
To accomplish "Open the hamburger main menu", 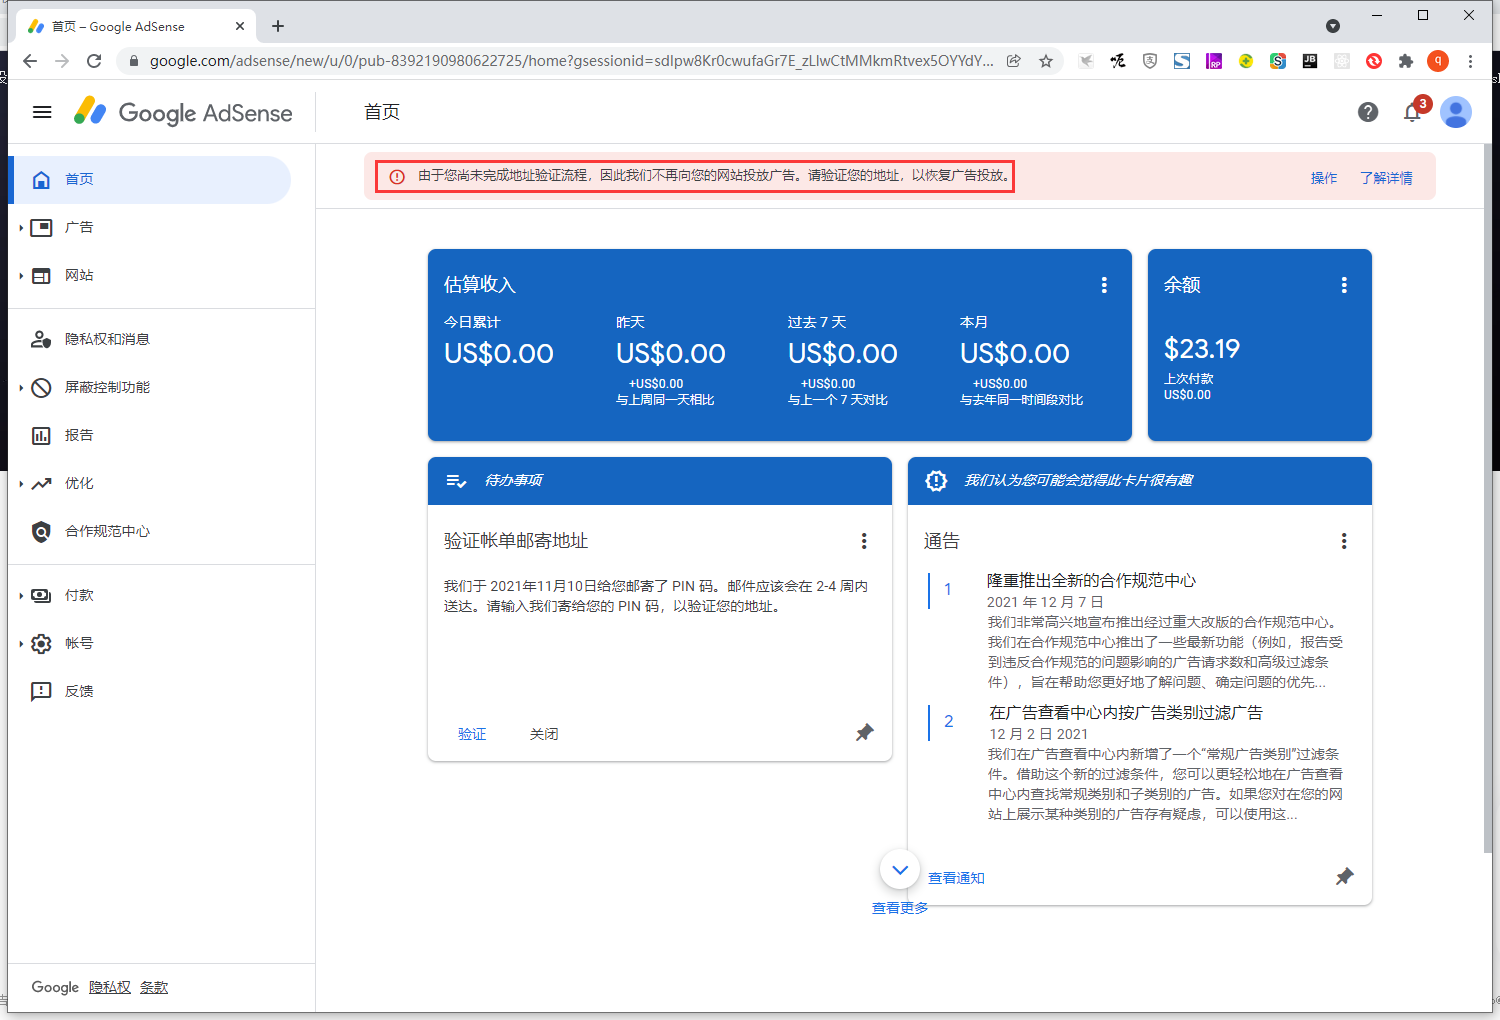I will 42,112.
